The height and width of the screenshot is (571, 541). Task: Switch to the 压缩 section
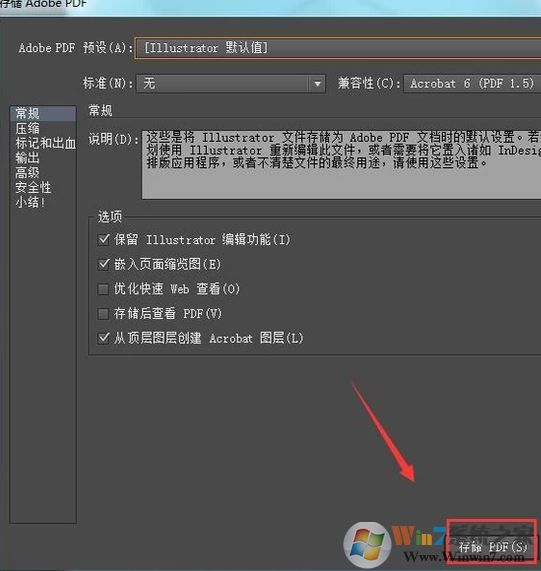(x=43, y=128)
